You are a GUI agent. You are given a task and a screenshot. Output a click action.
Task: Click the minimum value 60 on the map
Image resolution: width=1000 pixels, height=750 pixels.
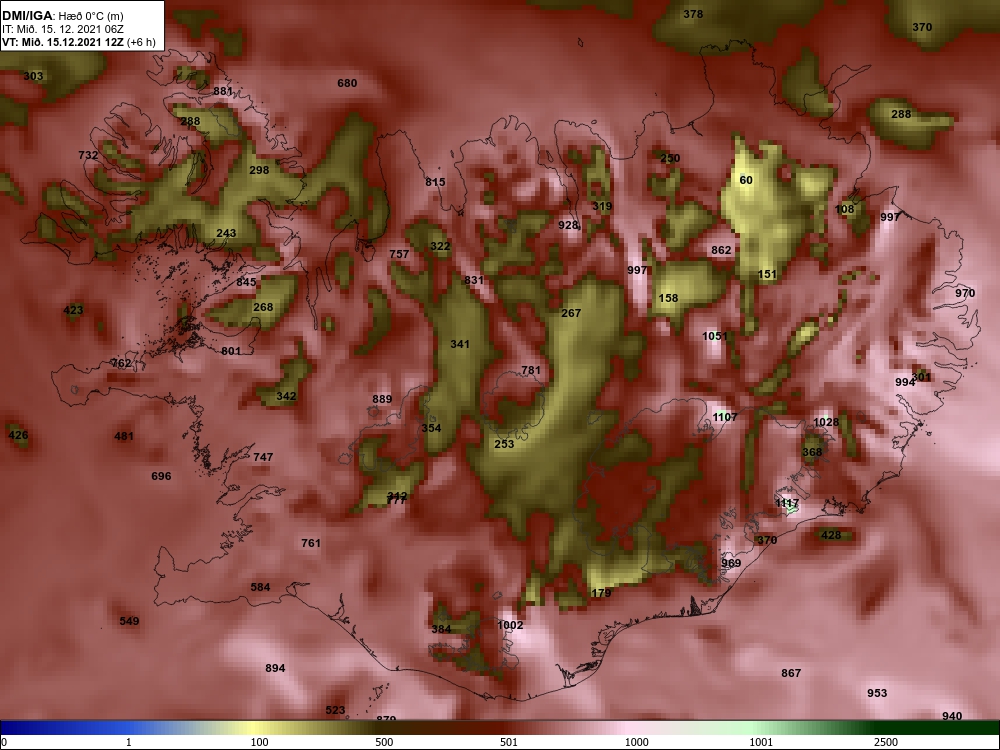point(746,180)
